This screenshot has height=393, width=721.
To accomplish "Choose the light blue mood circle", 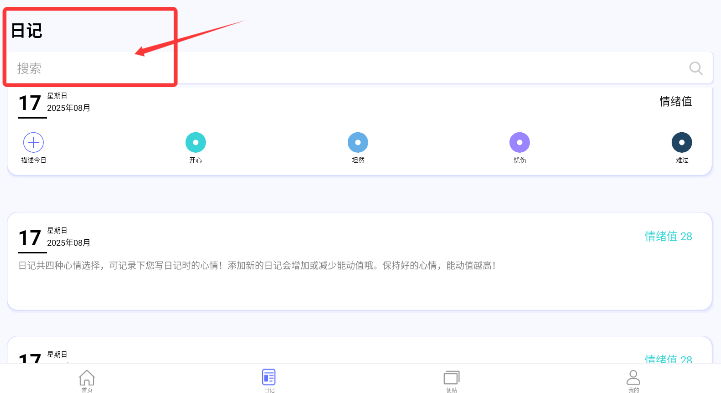I will (358, 142).
